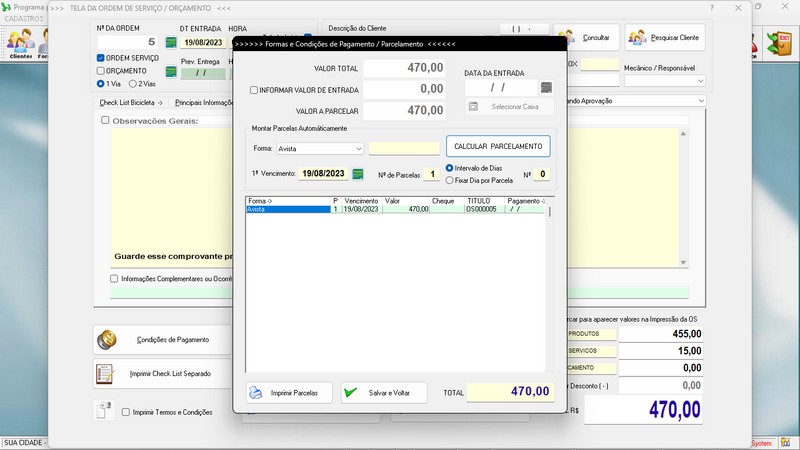Select Fixar Dia por Parcela option
Viewport: 800px width, 450px height.
coord(449,181)
